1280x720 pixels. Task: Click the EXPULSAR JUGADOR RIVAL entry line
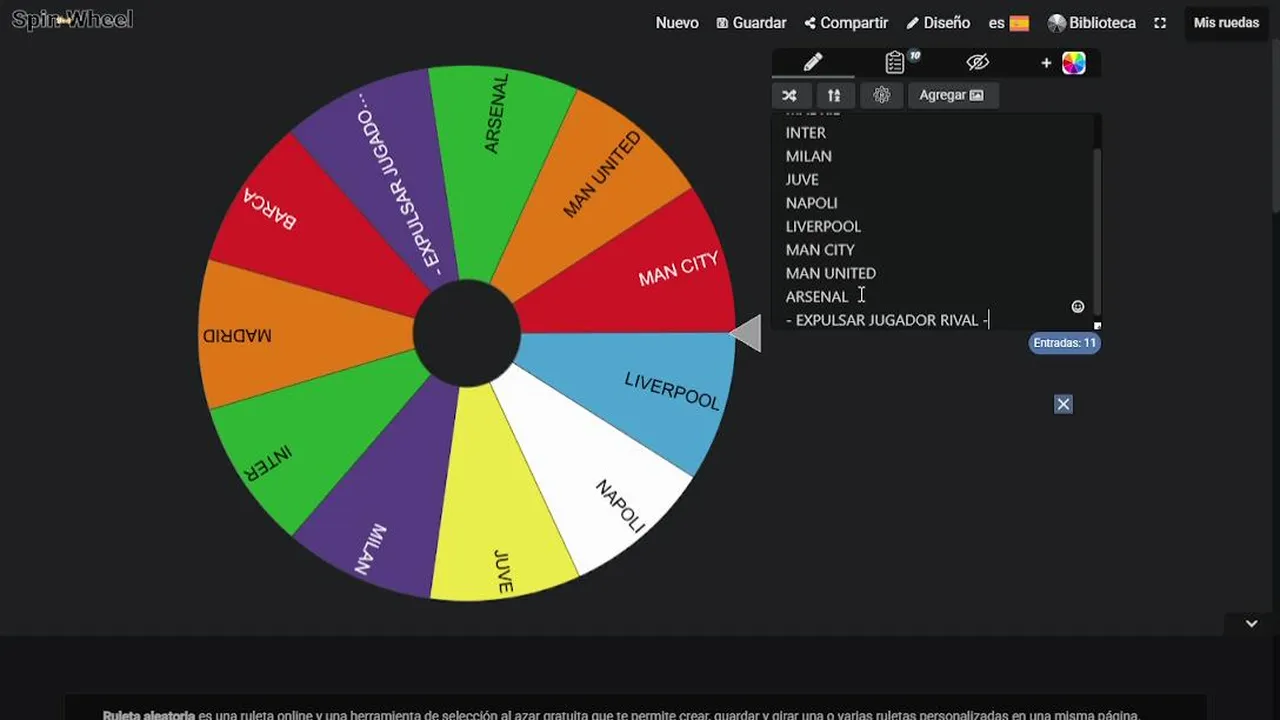point(888,320)
